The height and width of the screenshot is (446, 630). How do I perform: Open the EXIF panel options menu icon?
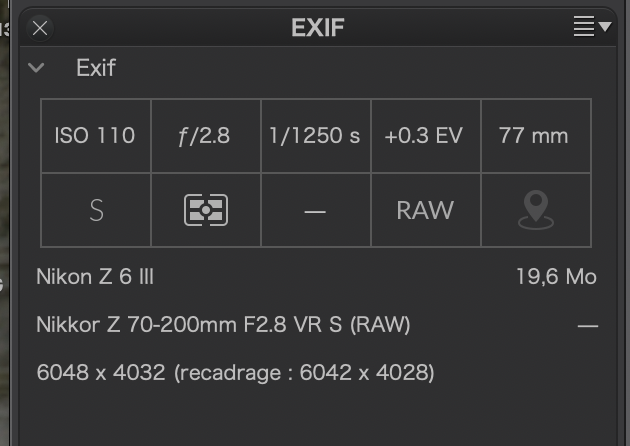coord(592,27)
